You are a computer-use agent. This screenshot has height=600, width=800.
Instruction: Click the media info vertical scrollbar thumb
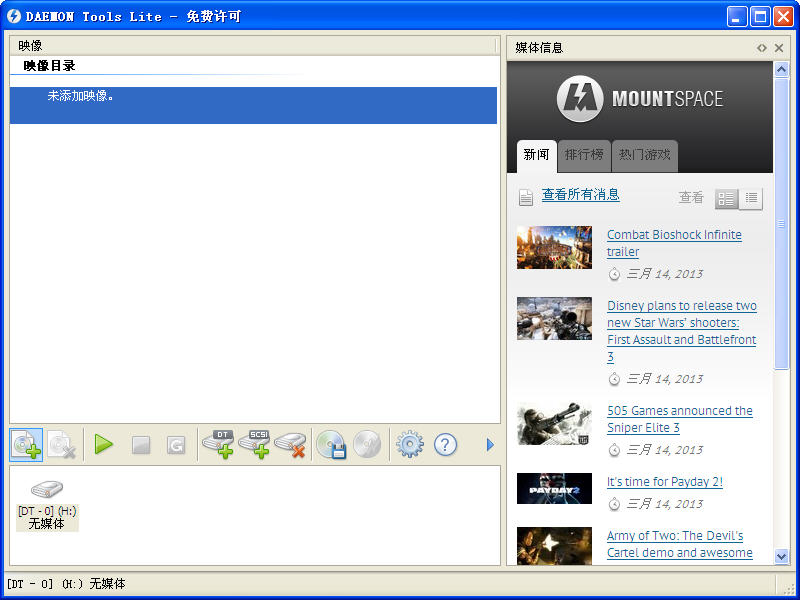pos(781,223)
